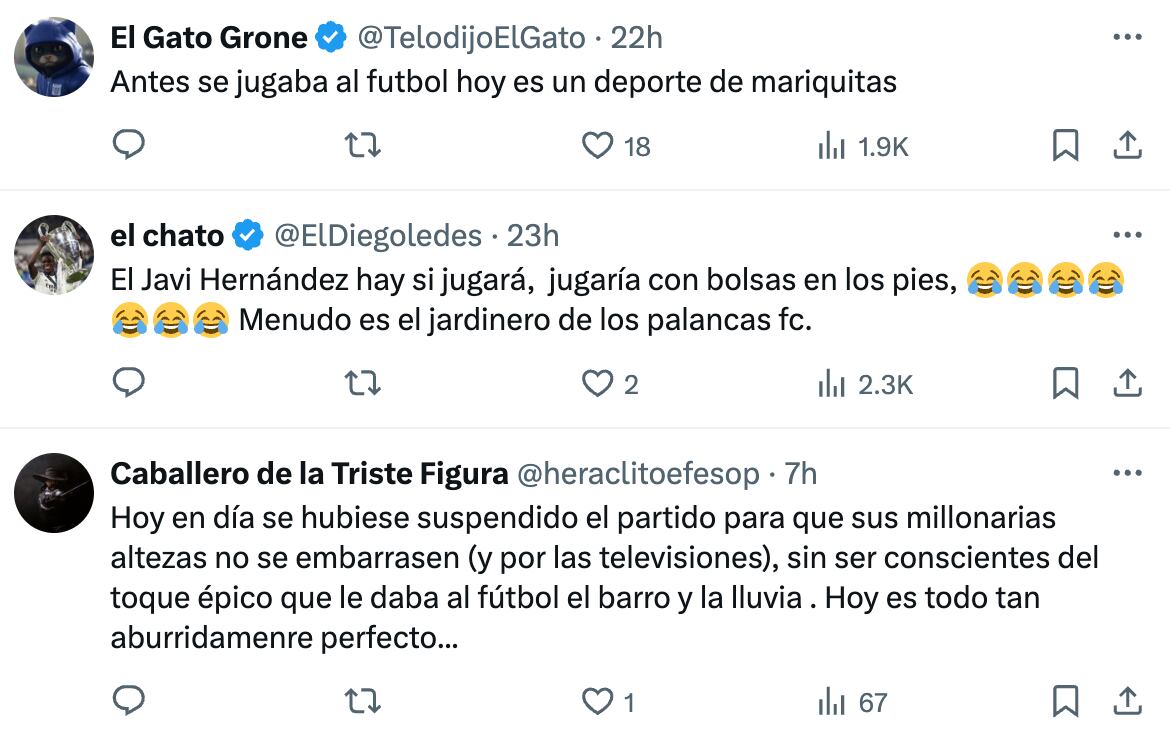Share el chato's tweet

pyautogui.click(x=1127, y=384)
